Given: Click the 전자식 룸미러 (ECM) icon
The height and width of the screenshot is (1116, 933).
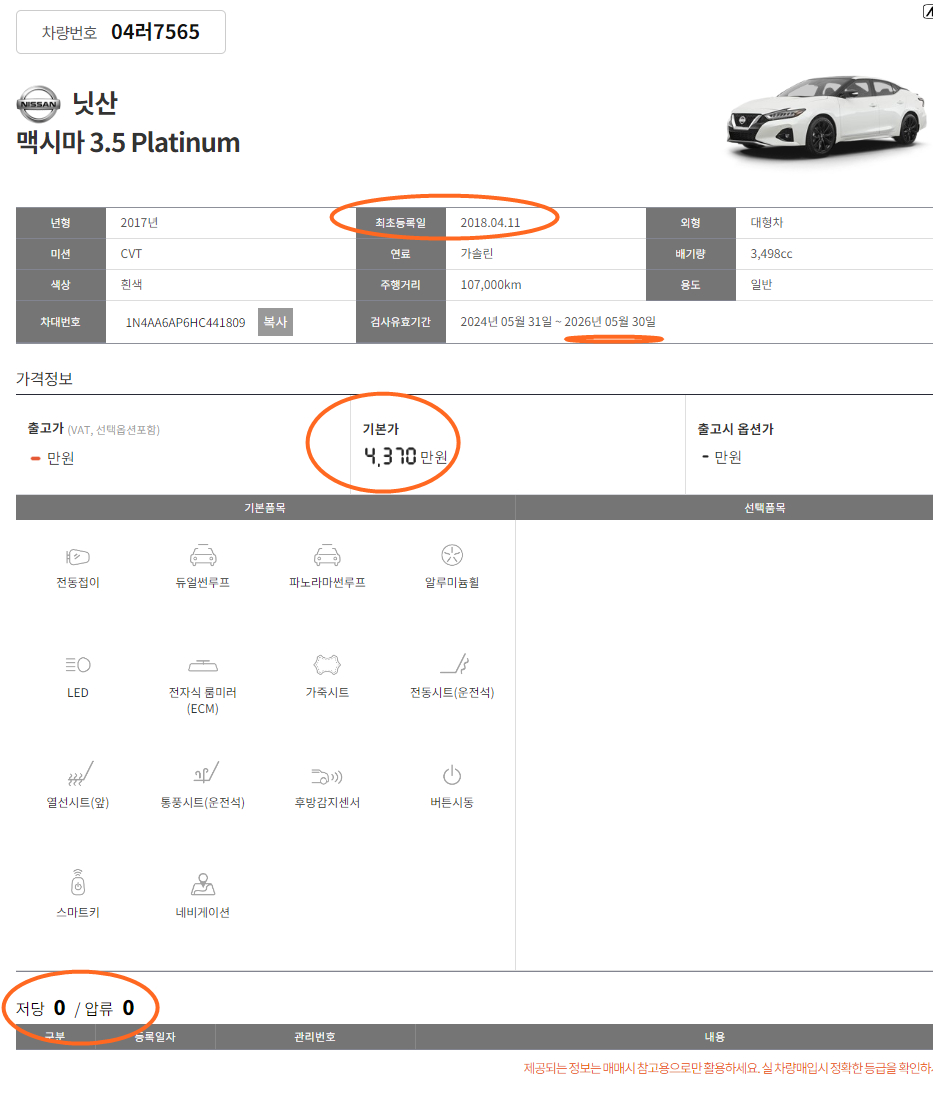Looking at the screenshot, I should pyautogui.click(x=203, y=665).
